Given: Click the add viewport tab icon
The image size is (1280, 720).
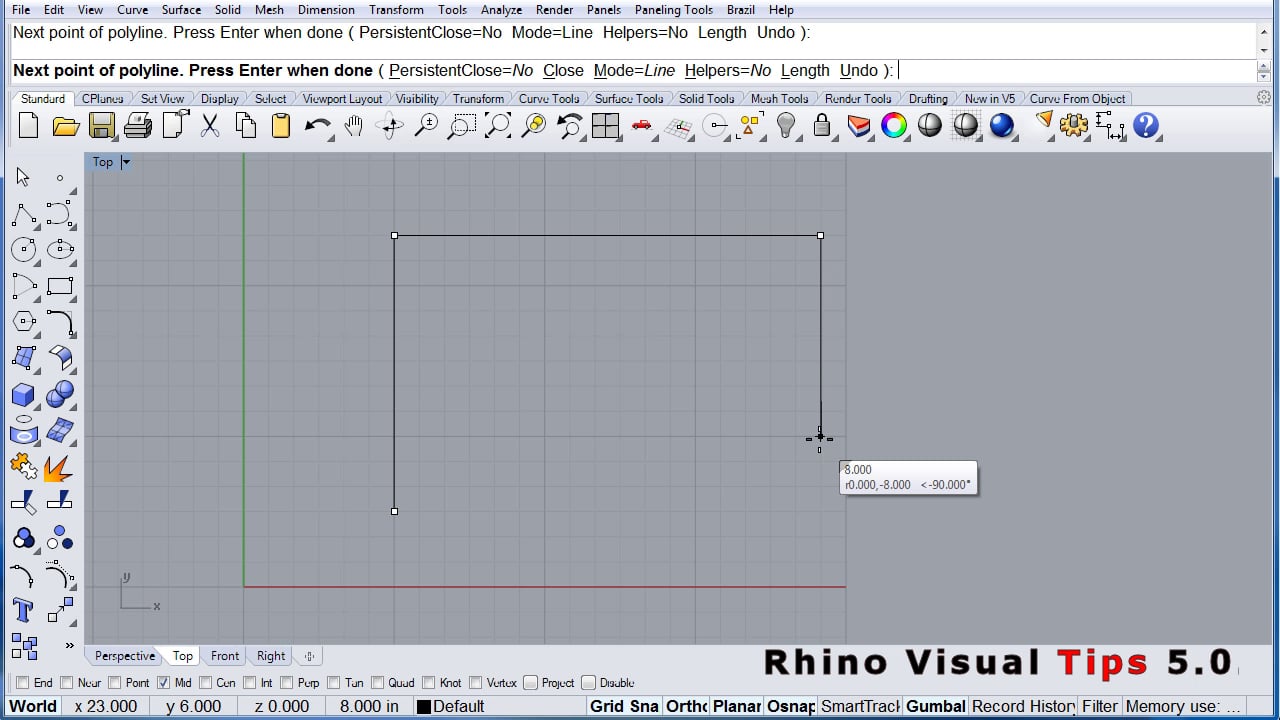Looking at the screenshot, I should (x=309, y=656).
